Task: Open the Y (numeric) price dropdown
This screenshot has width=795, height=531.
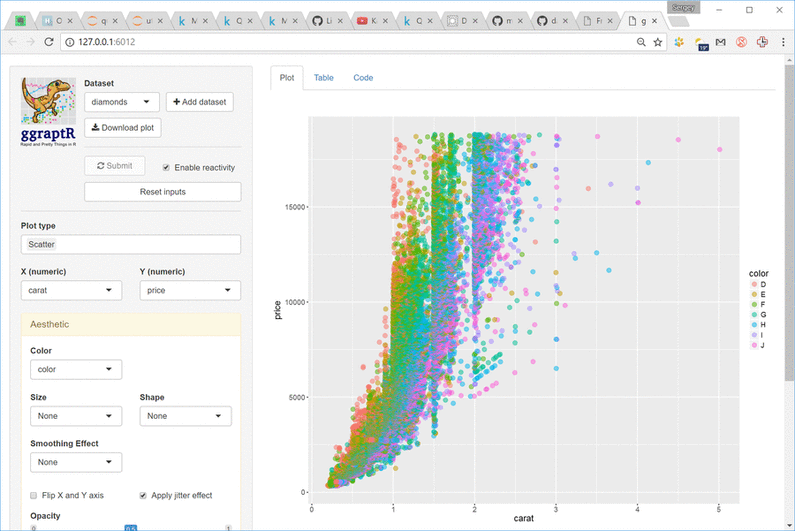Action: tap(190, 290)
